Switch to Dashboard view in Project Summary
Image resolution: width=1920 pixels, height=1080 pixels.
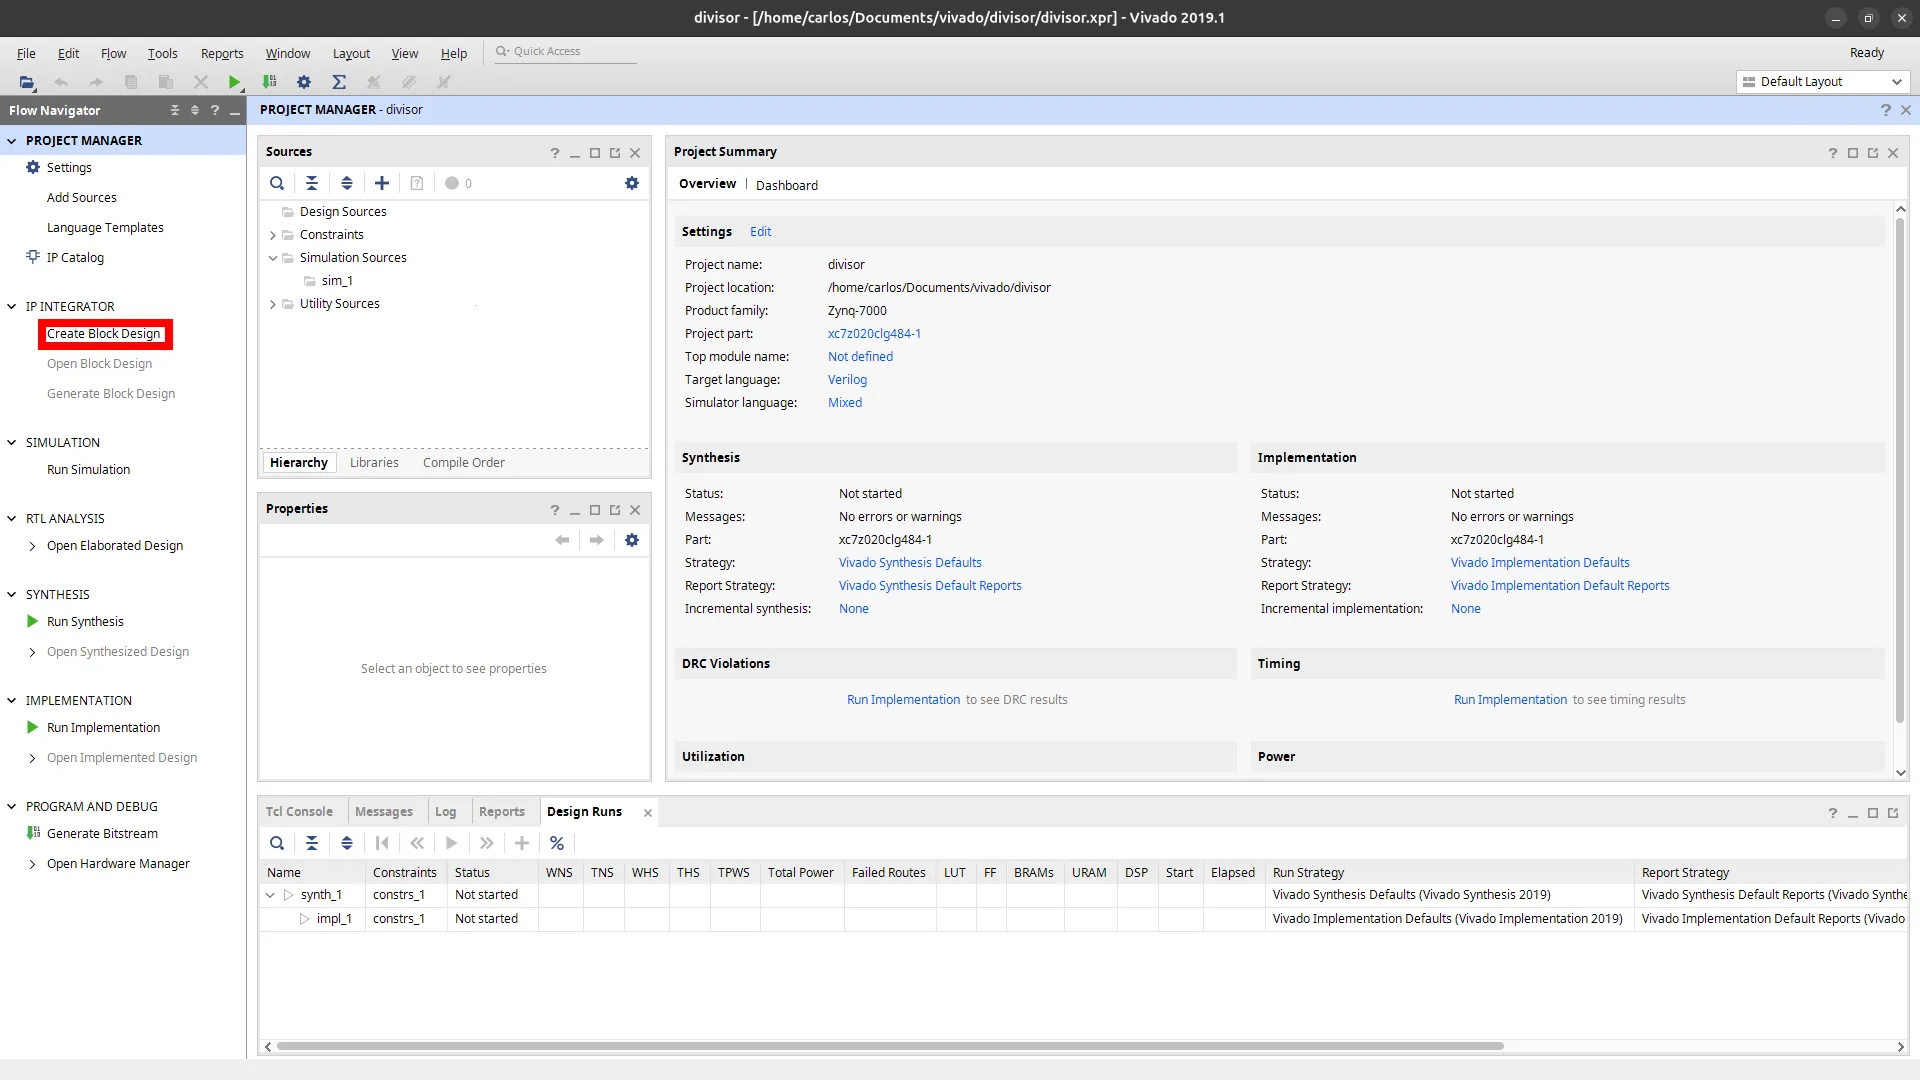tap(786, 185)
